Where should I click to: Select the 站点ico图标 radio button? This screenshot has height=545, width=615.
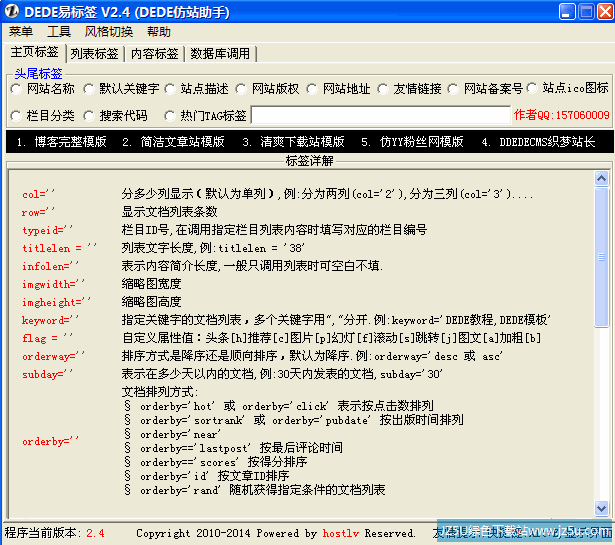pos(532,88)
